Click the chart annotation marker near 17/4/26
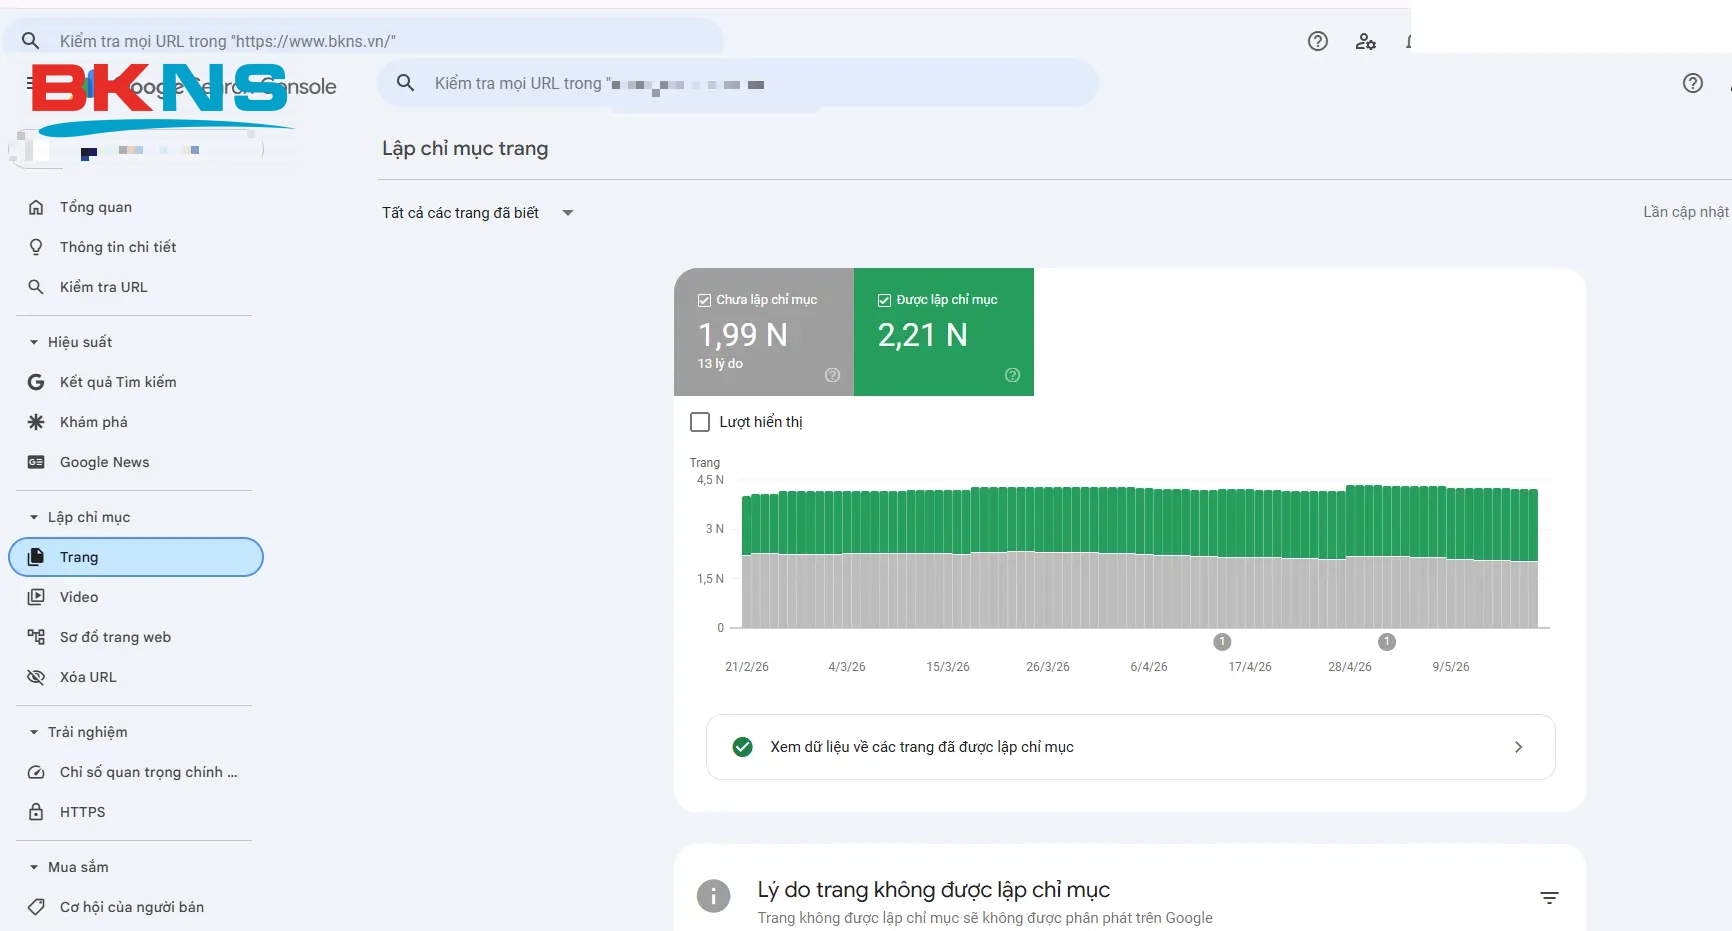Screen dimensions: 1732x931 [1222, 642]
